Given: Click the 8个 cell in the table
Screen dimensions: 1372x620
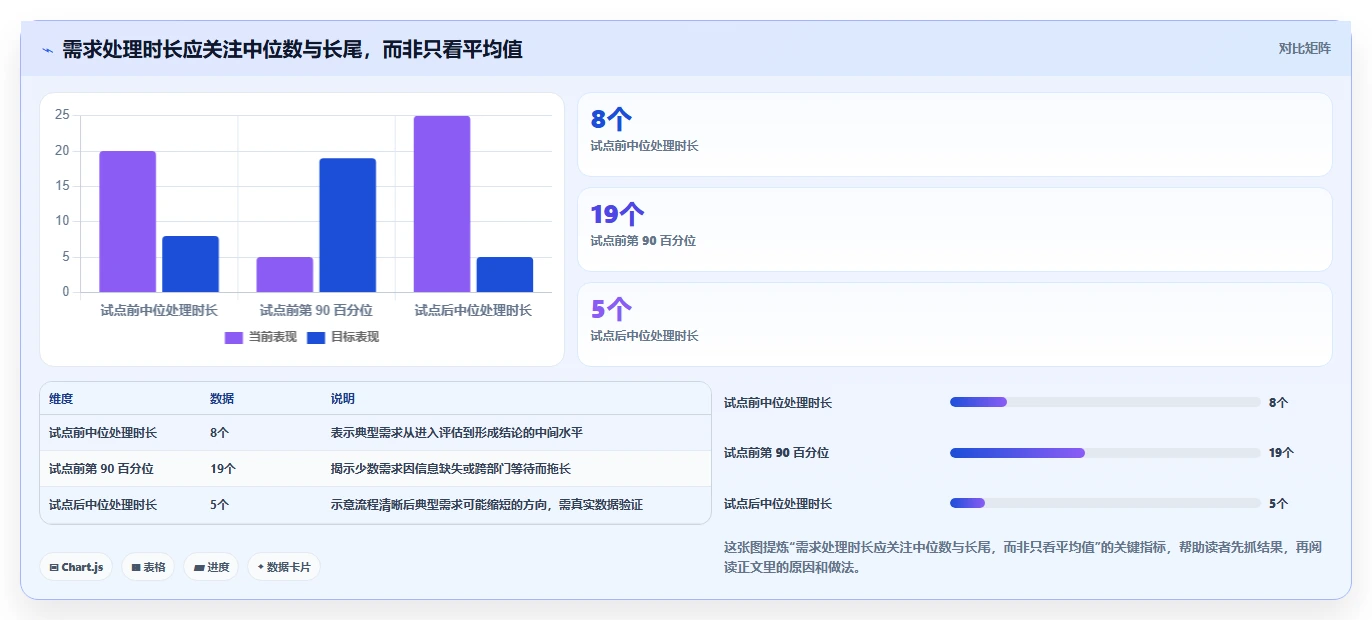Looking at the screenshot, I should click(x=220, y=433).
